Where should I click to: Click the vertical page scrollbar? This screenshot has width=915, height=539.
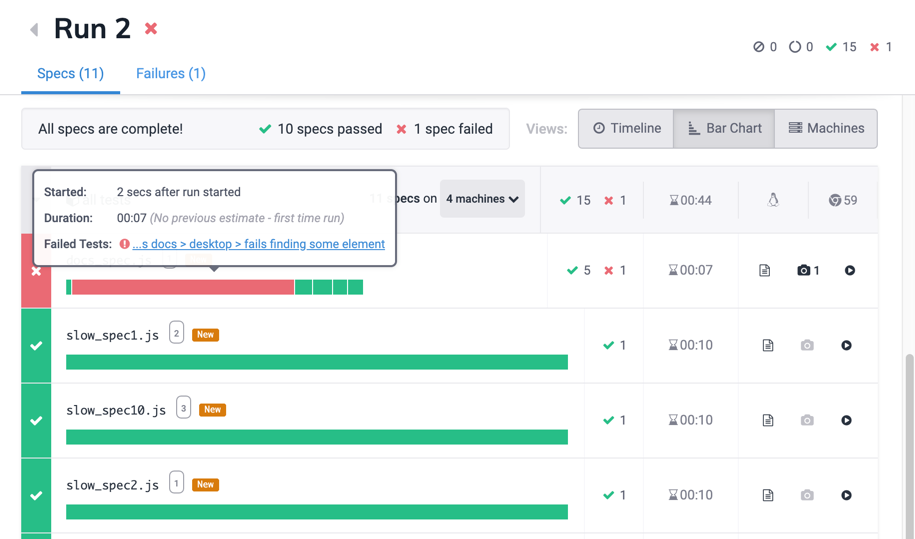[x=909, y=440]
